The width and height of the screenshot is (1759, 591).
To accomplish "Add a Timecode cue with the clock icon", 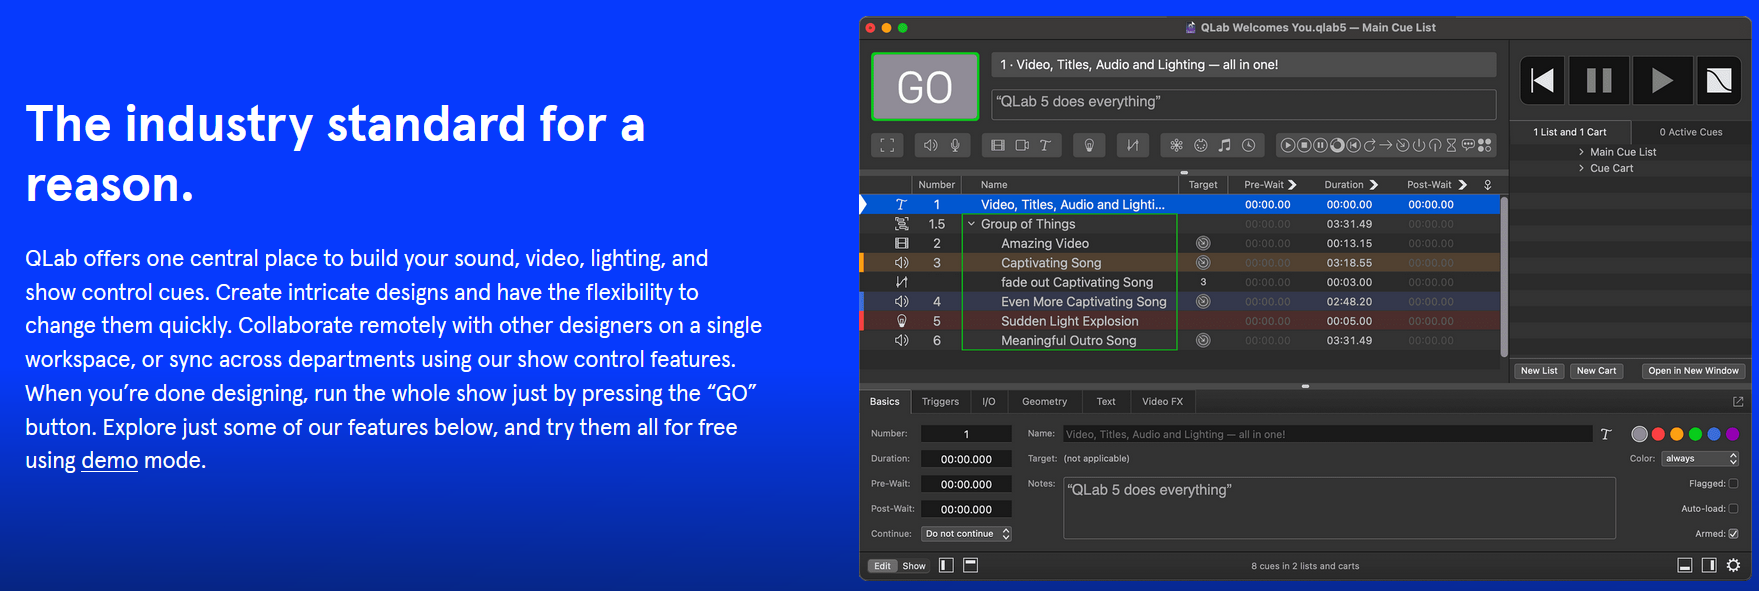I will [1249, 145].
